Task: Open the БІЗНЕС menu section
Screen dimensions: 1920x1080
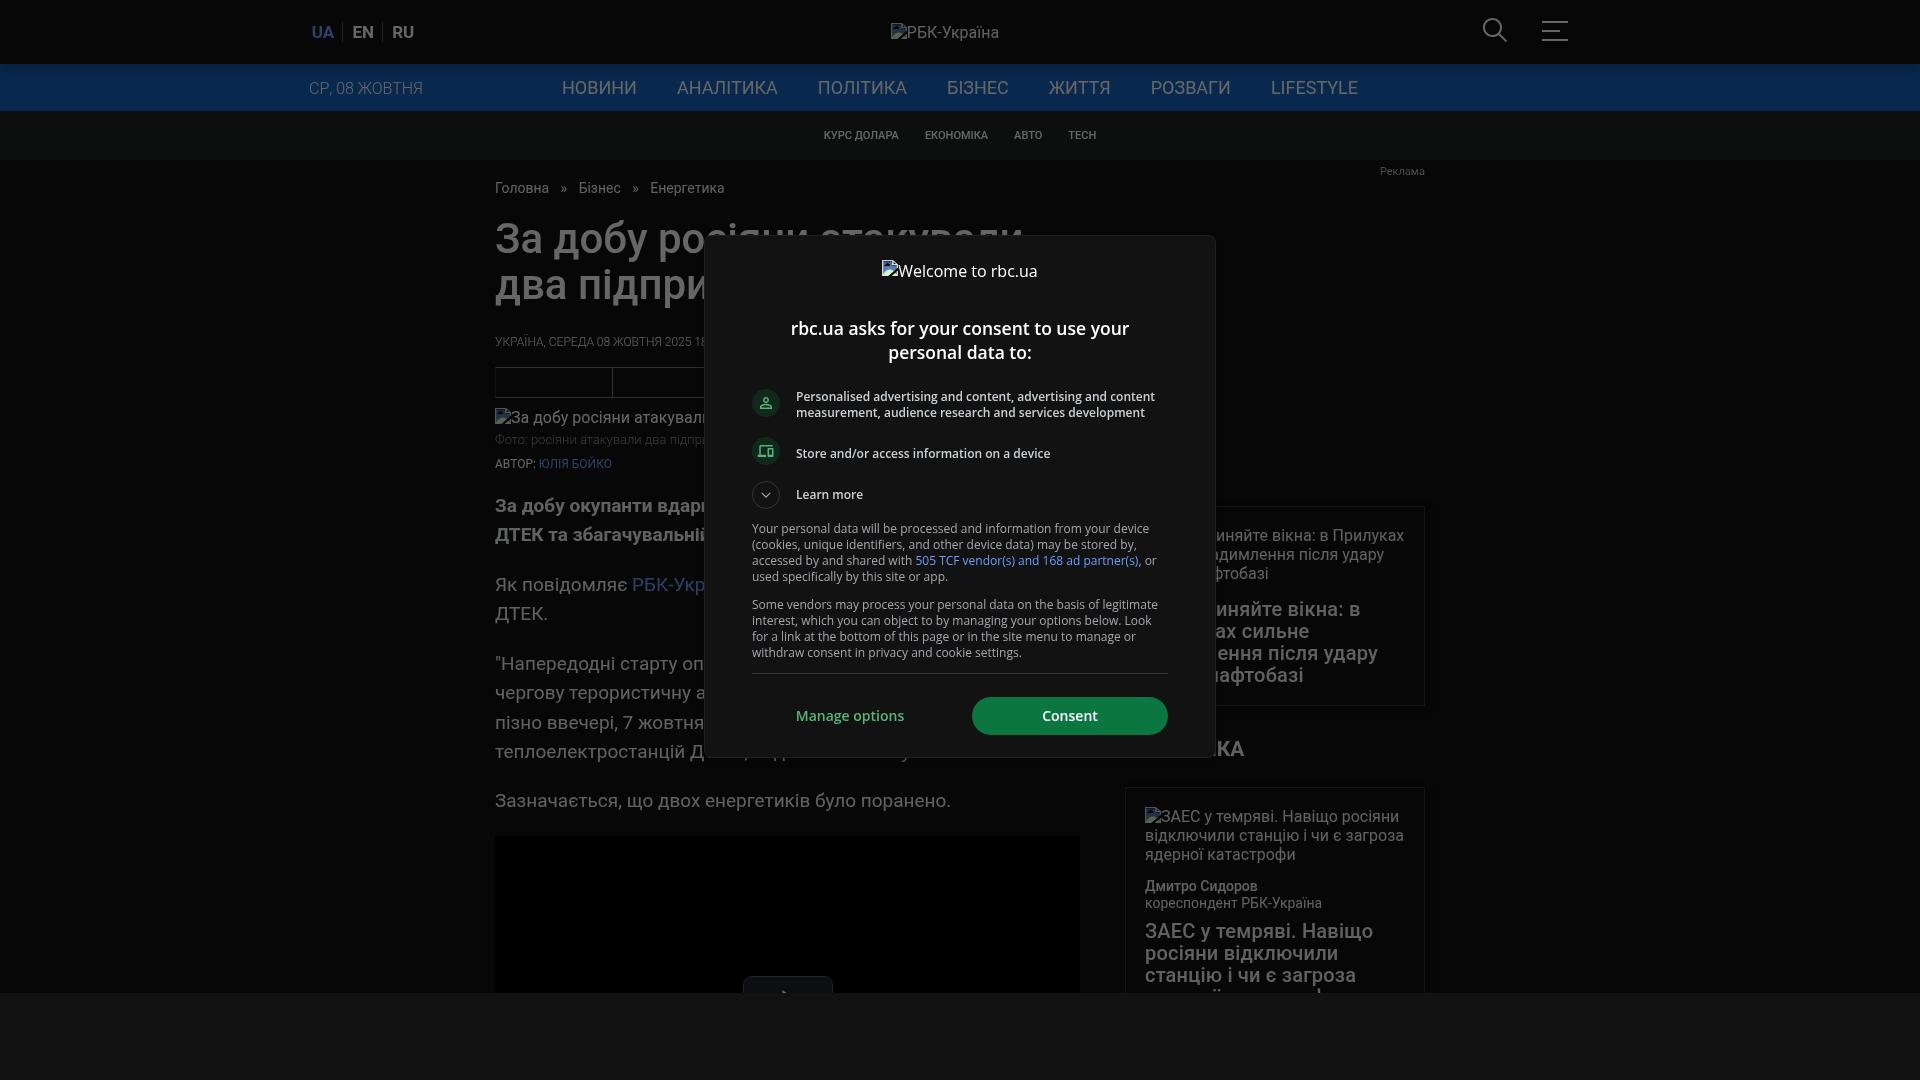Action: (977, 88)
